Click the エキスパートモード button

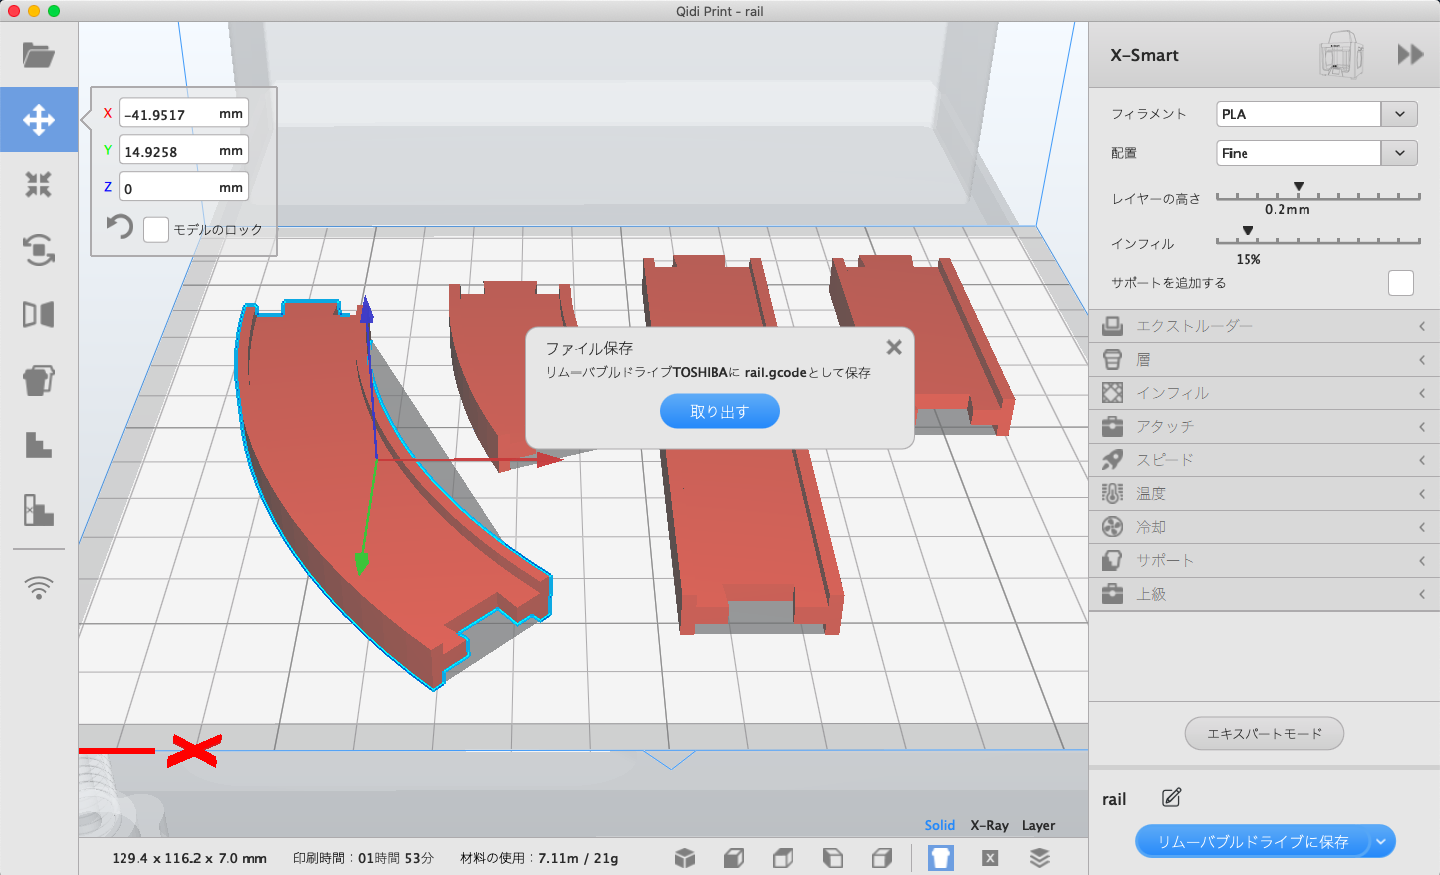pyautogui.click(x=1263, y=733)
